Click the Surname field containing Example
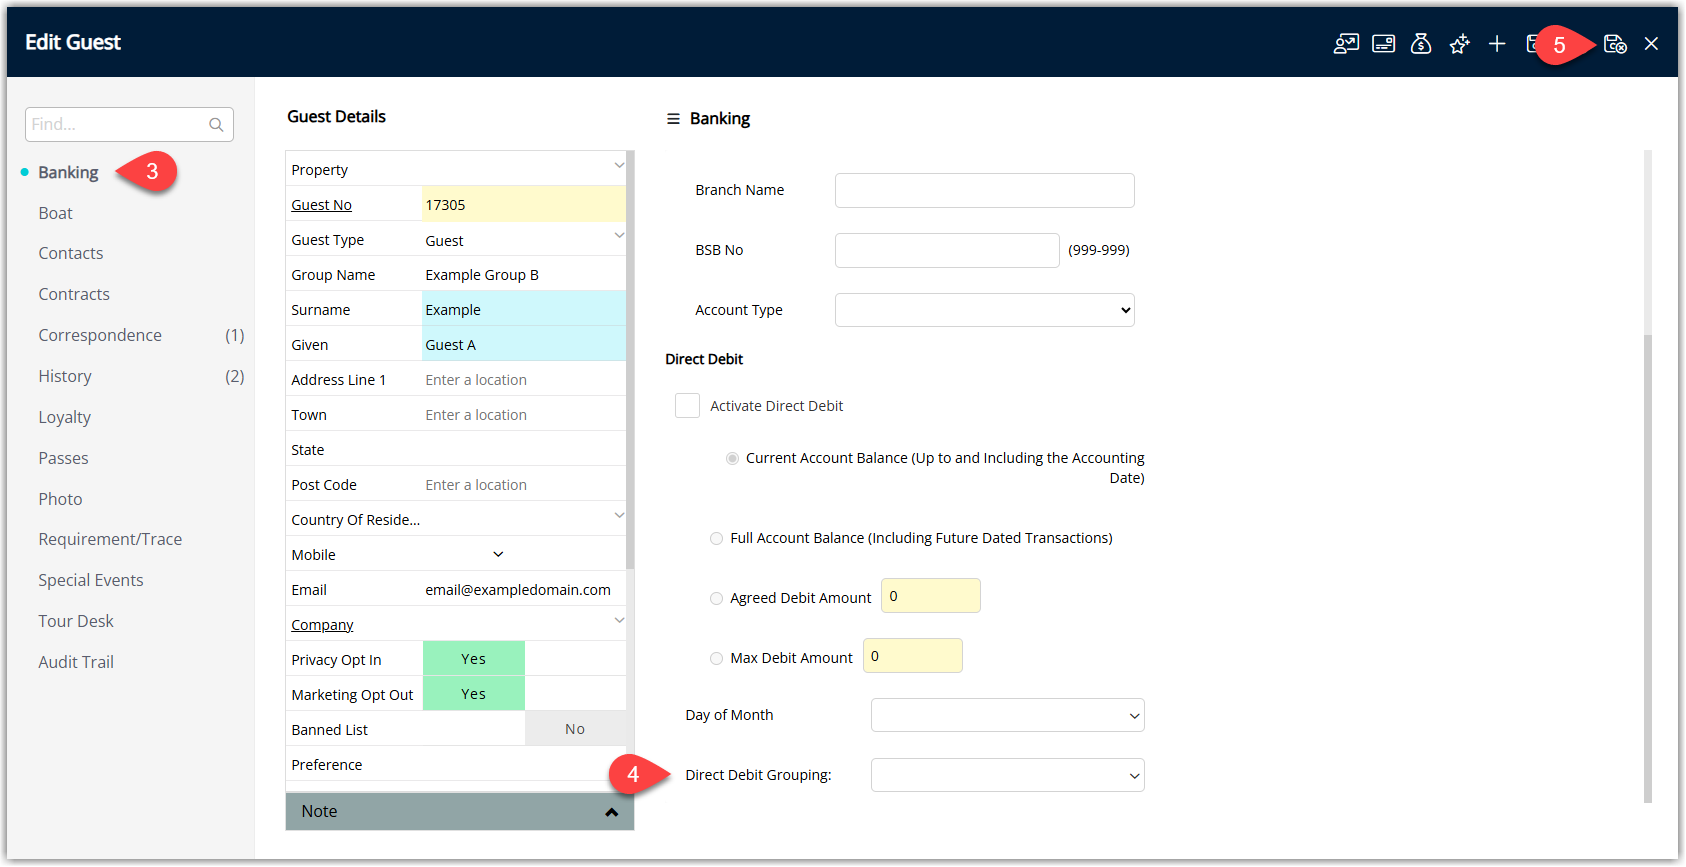 click(524, 309)
